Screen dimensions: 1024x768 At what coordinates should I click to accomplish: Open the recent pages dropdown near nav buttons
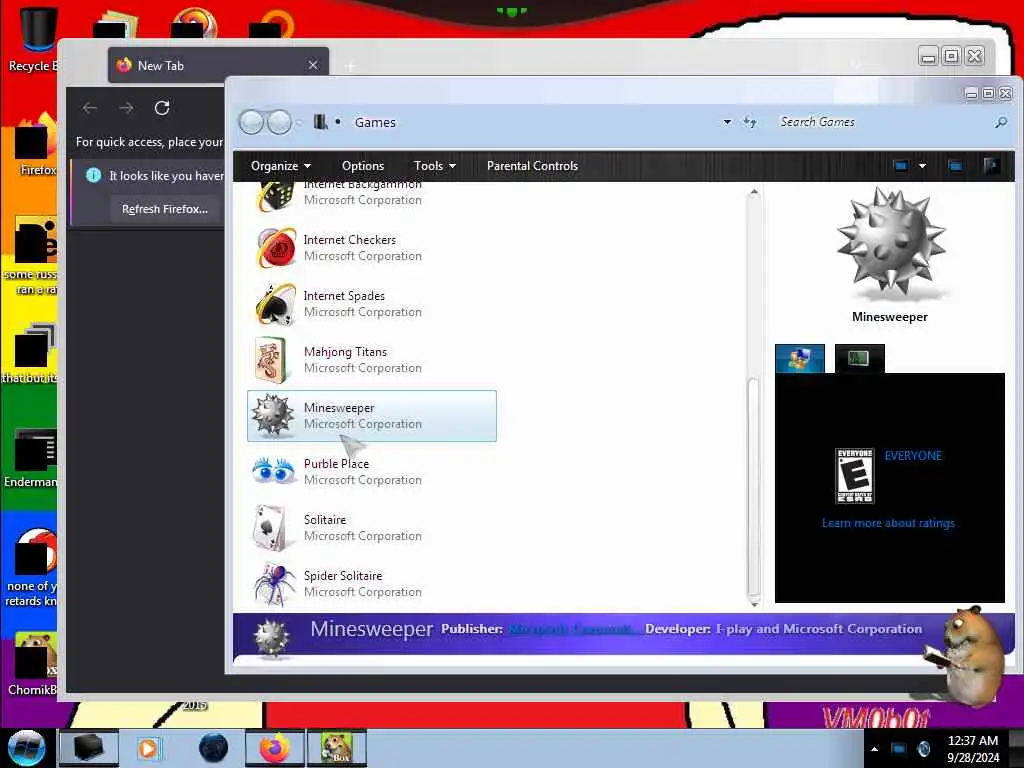300,122
